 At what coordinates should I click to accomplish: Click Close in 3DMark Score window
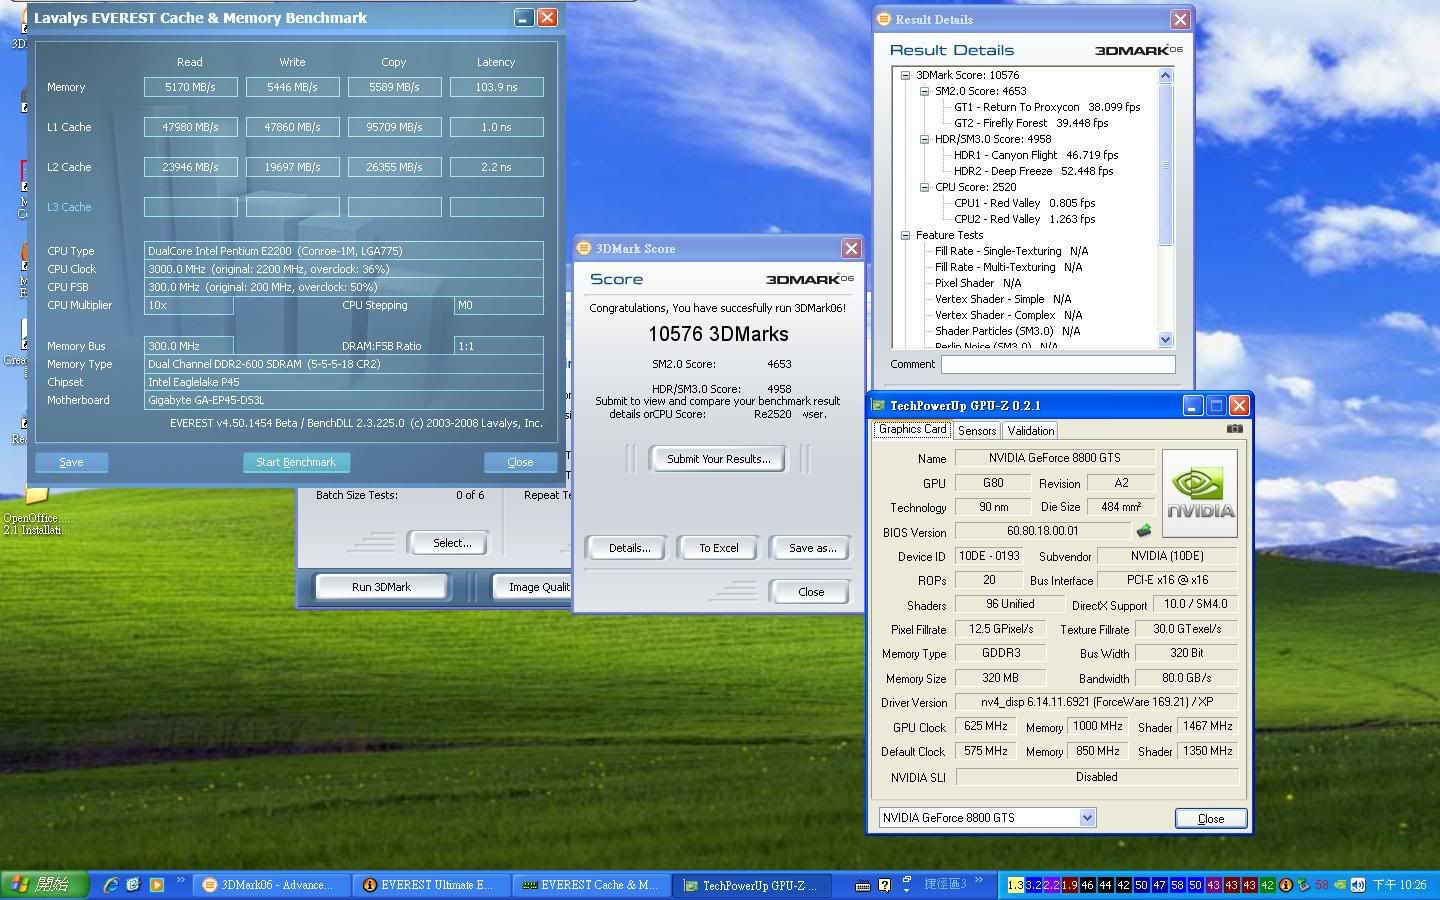[811, 592]
